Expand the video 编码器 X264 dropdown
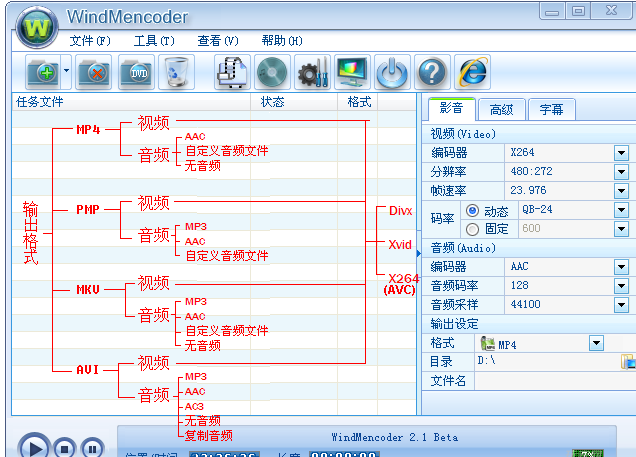Image resolution: width=636 pixels, height=457 pixels. point(621,153)
